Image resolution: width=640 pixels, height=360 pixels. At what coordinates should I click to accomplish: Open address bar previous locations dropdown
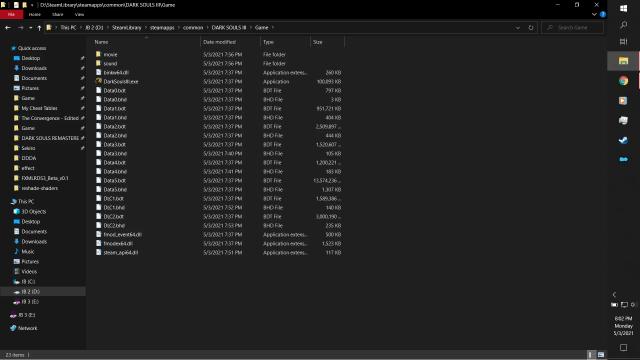[518, 28]
